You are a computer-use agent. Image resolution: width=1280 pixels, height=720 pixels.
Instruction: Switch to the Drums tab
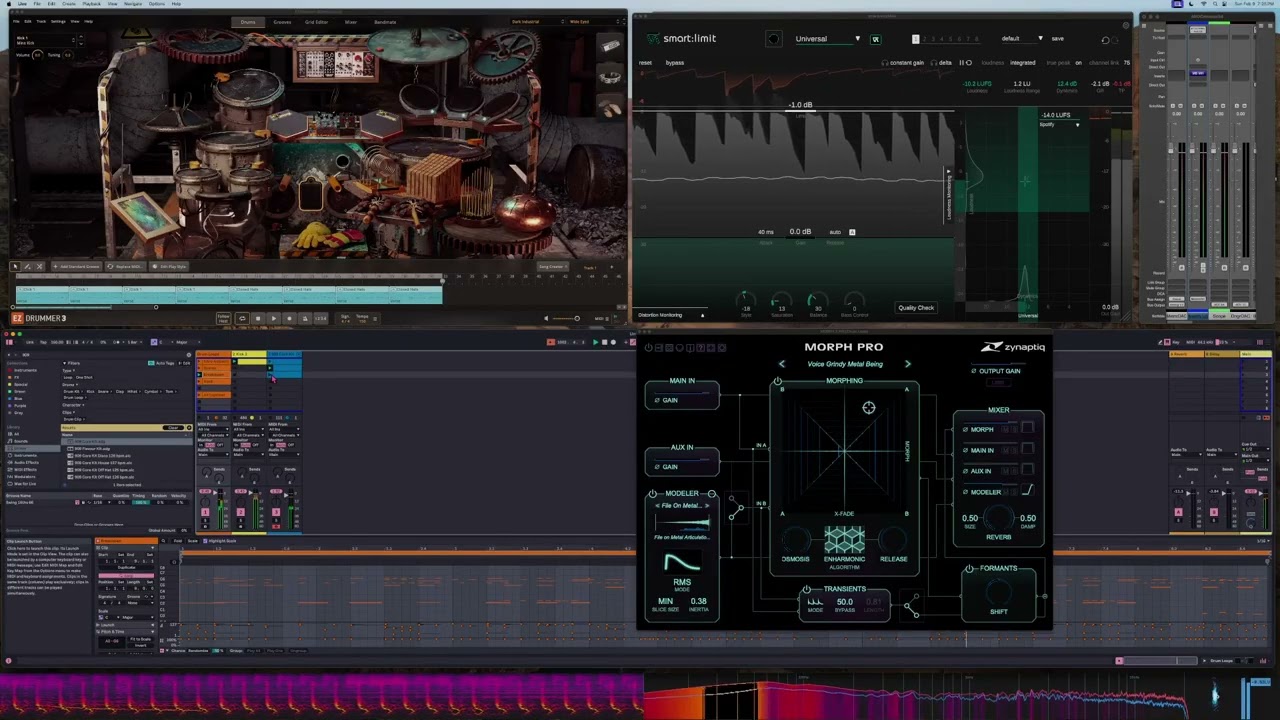(248, 21)
